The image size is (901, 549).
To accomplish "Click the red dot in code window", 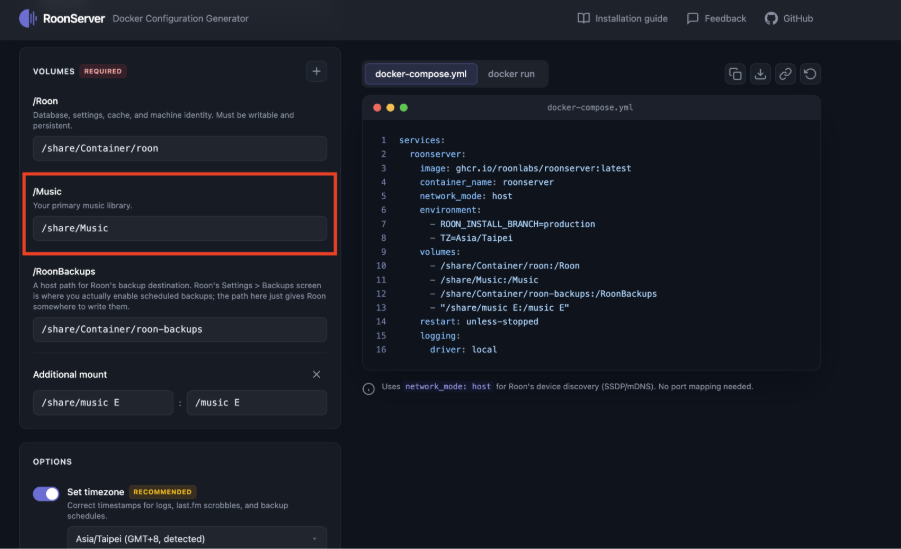I will point(377,108).
